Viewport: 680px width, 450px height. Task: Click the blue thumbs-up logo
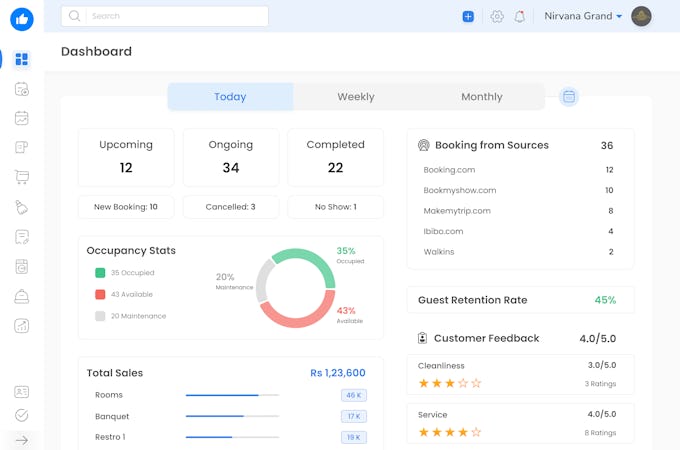pyautogui.click(x=22, y=19)
